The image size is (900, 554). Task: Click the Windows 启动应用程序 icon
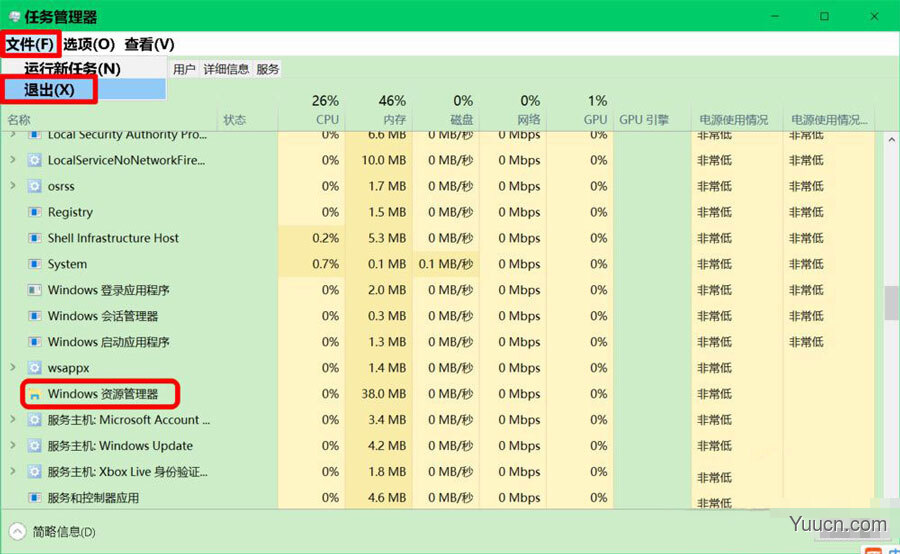(x=34, y=342)
